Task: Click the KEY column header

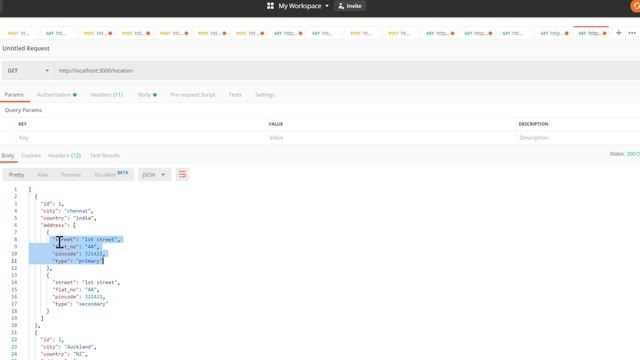Action: 22,124
